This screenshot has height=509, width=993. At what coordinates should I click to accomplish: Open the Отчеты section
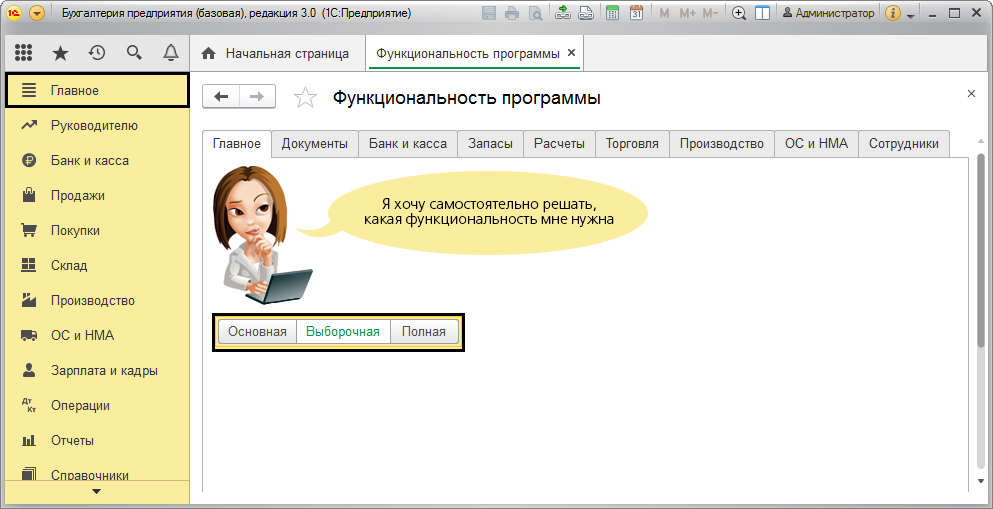tap(97, 441)
